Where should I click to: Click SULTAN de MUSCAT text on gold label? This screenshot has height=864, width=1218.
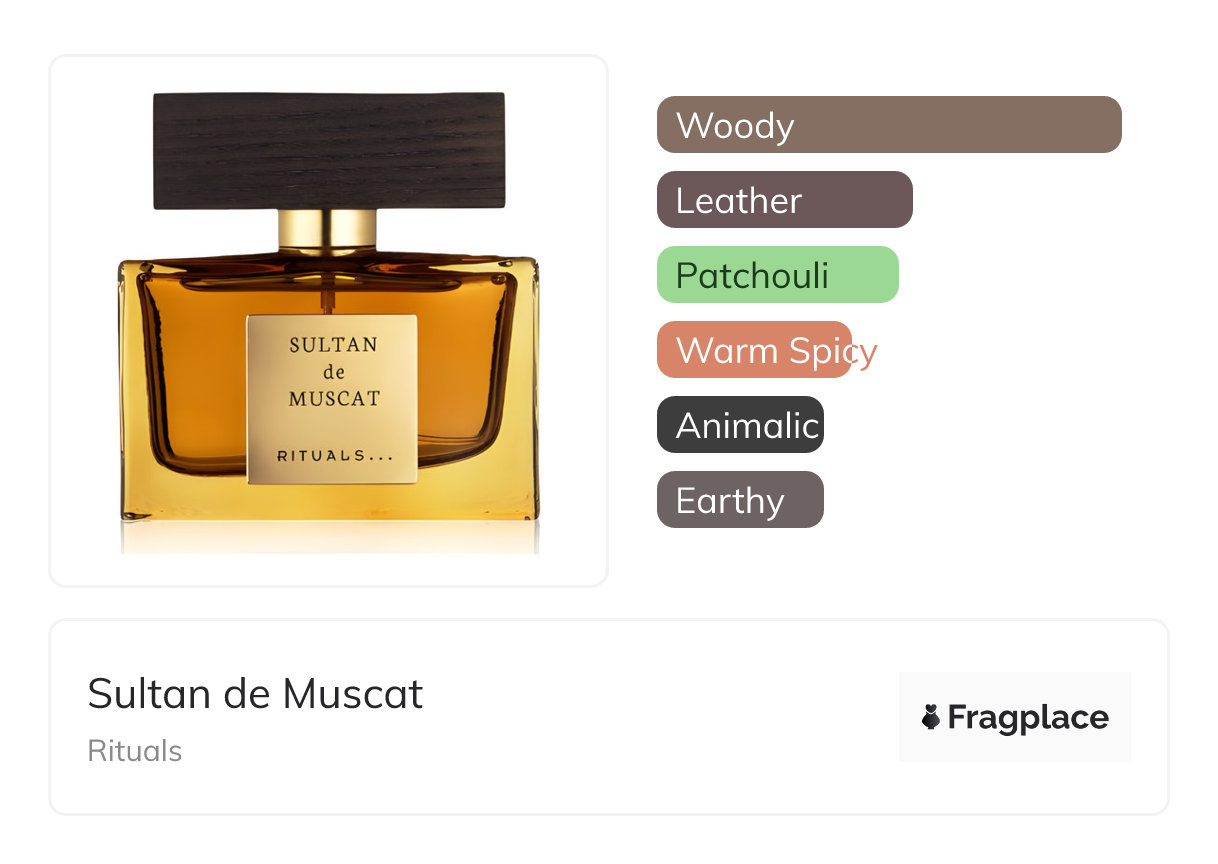pos(334,372)
